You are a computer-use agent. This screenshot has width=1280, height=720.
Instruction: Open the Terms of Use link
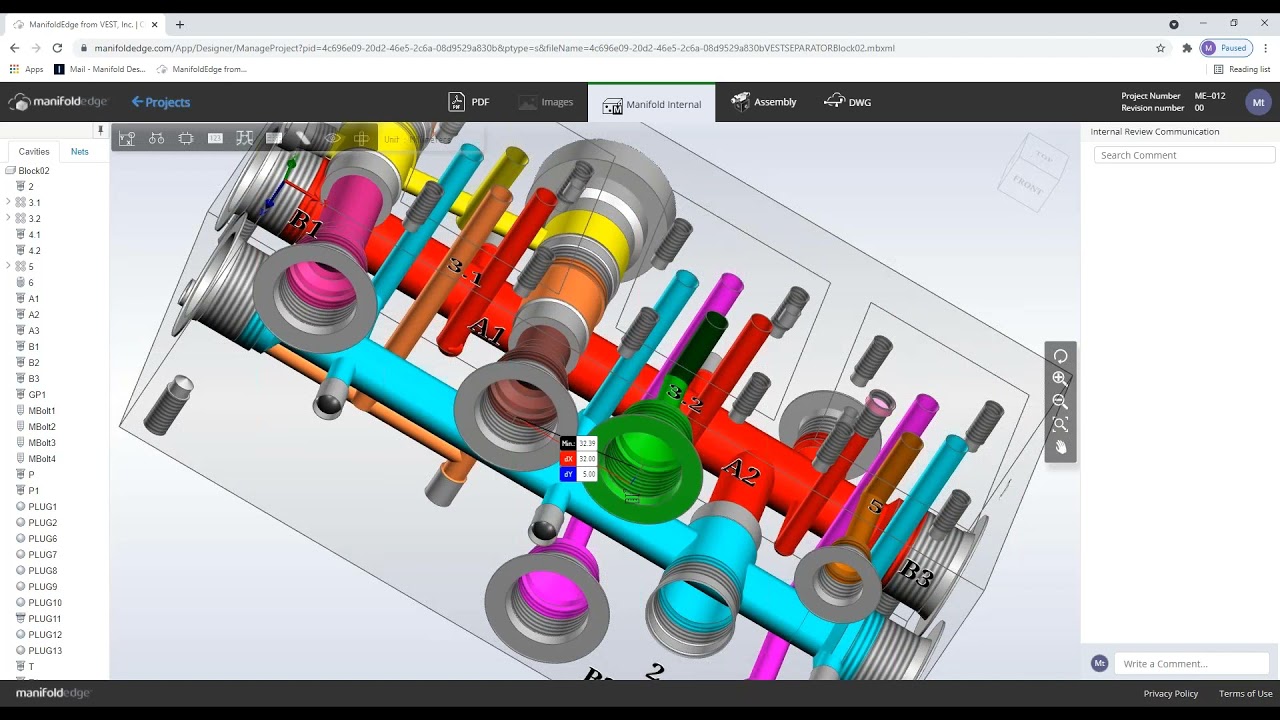[x=1246, y=694]
